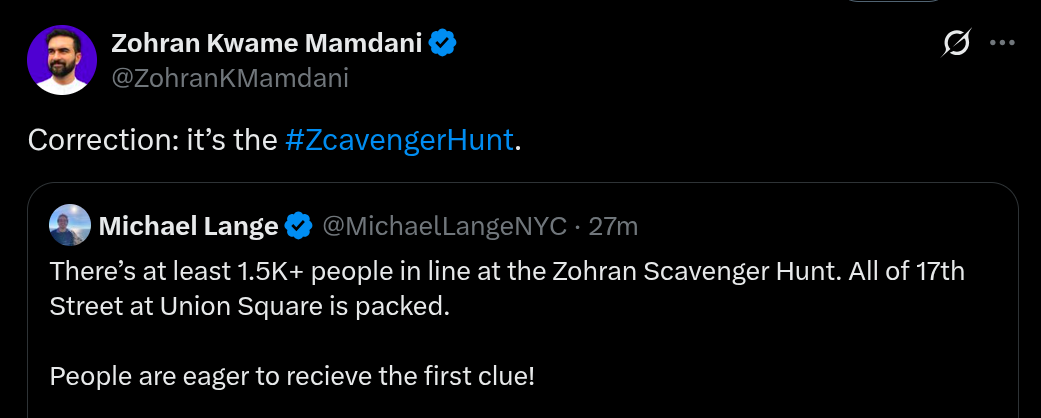1041x418 pixels.
Task: Click the 27m timestamp on quoted post
Action: [x=613, y=227]
